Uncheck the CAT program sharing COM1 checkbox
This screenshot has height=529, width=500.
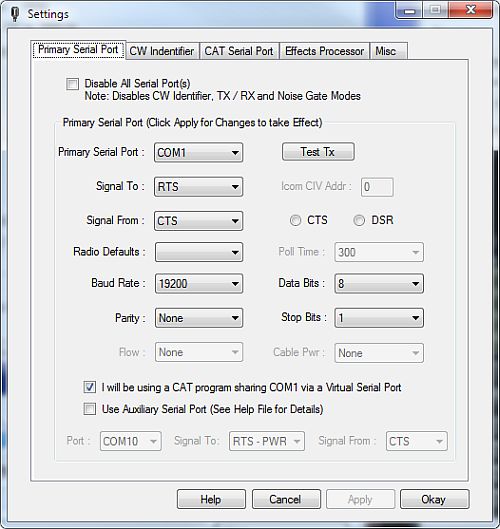tap(90, 387)
